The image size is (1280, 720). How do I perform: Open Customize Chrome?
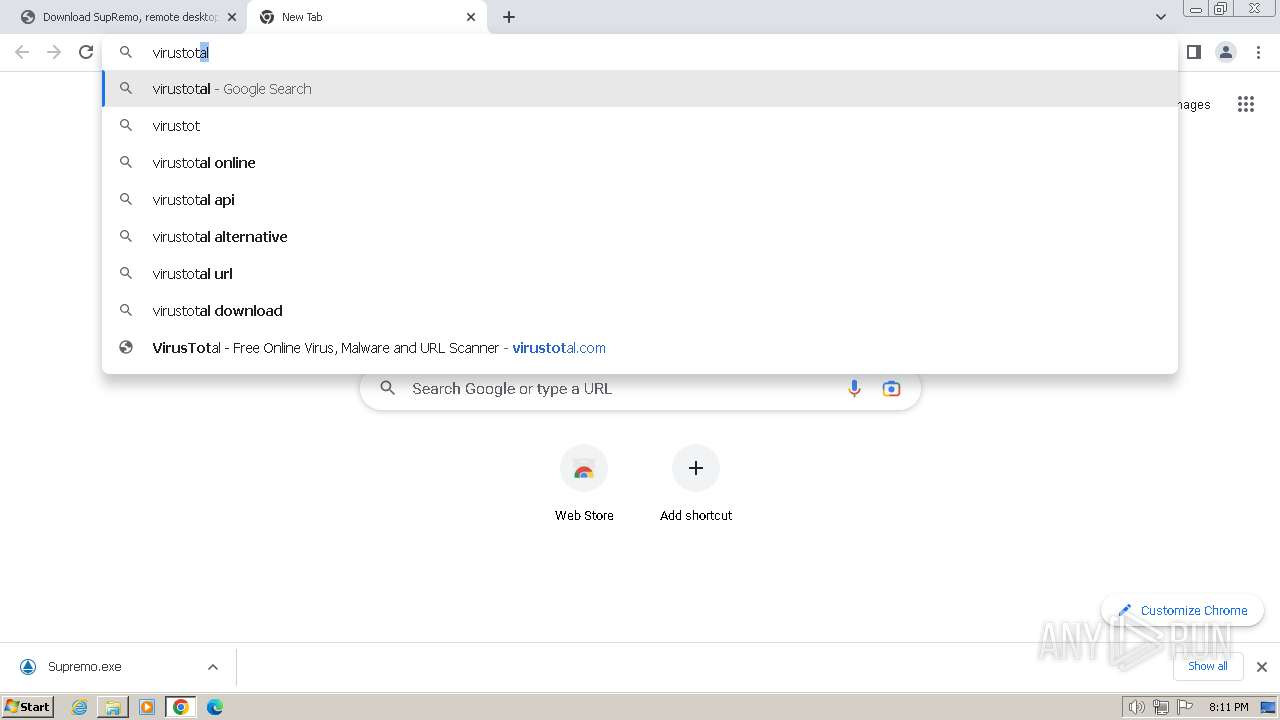point(1183,610)
